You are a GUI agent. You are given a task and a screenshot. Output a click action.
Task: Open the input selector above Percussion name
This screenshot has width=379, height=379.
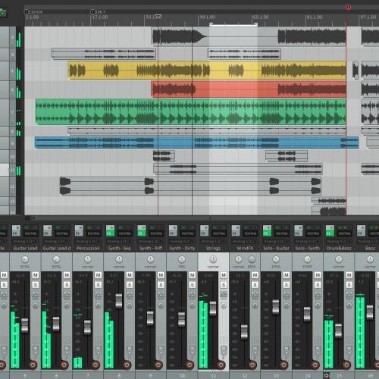(x=88, y=241)
